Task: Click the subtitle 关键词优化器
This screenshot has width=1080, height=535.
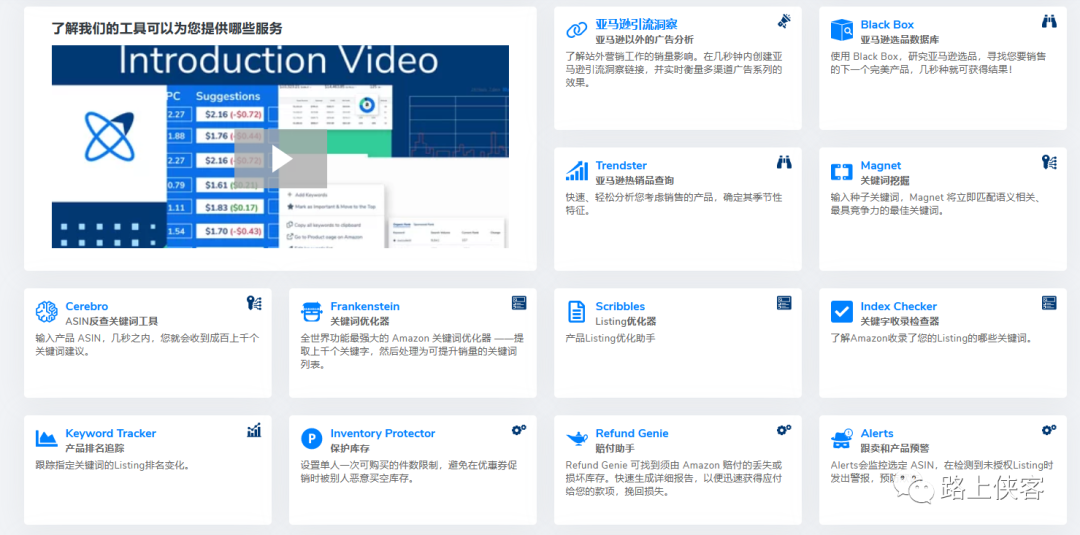Action: [360, 322]
